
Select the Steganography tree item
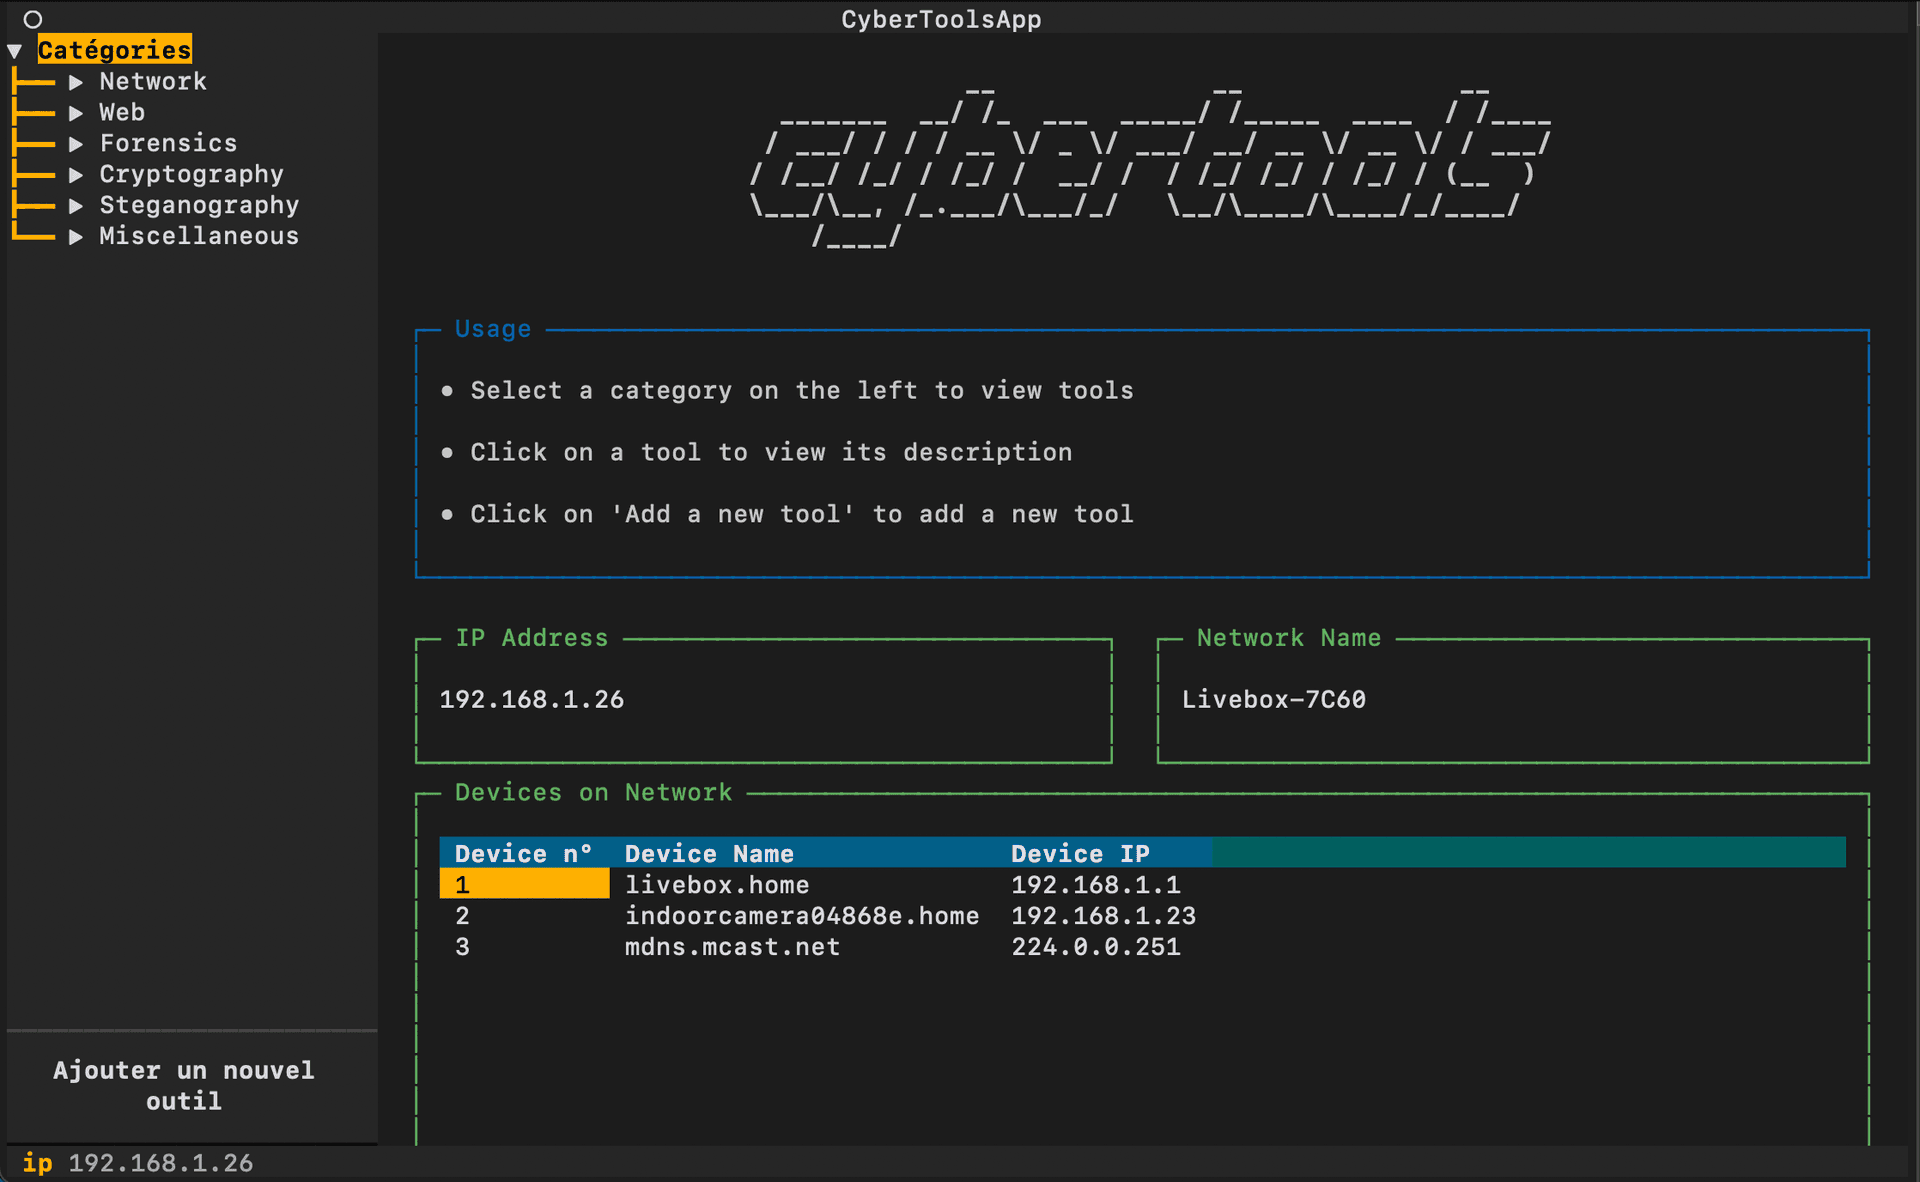tap(199, 206)
